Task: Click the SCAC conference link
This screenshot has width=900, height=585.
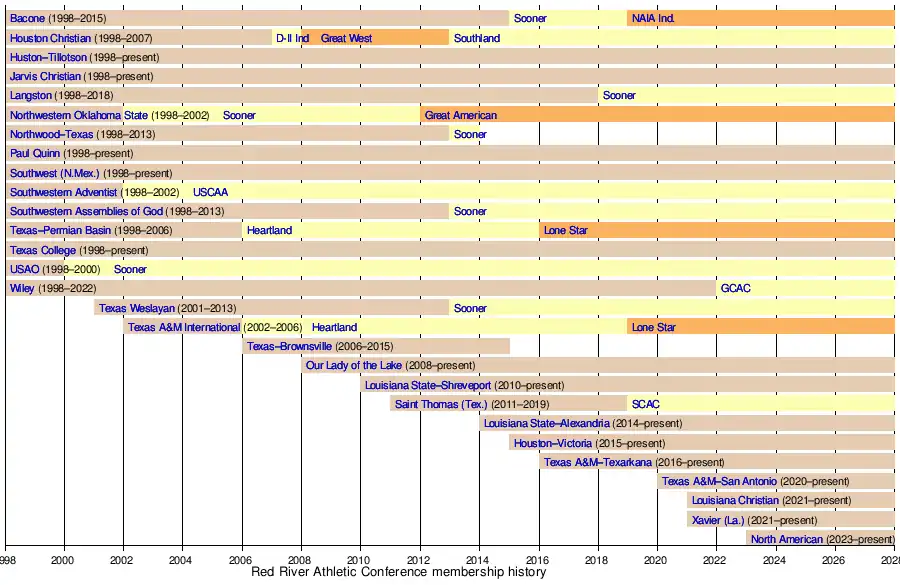Action: pos(645,404)
